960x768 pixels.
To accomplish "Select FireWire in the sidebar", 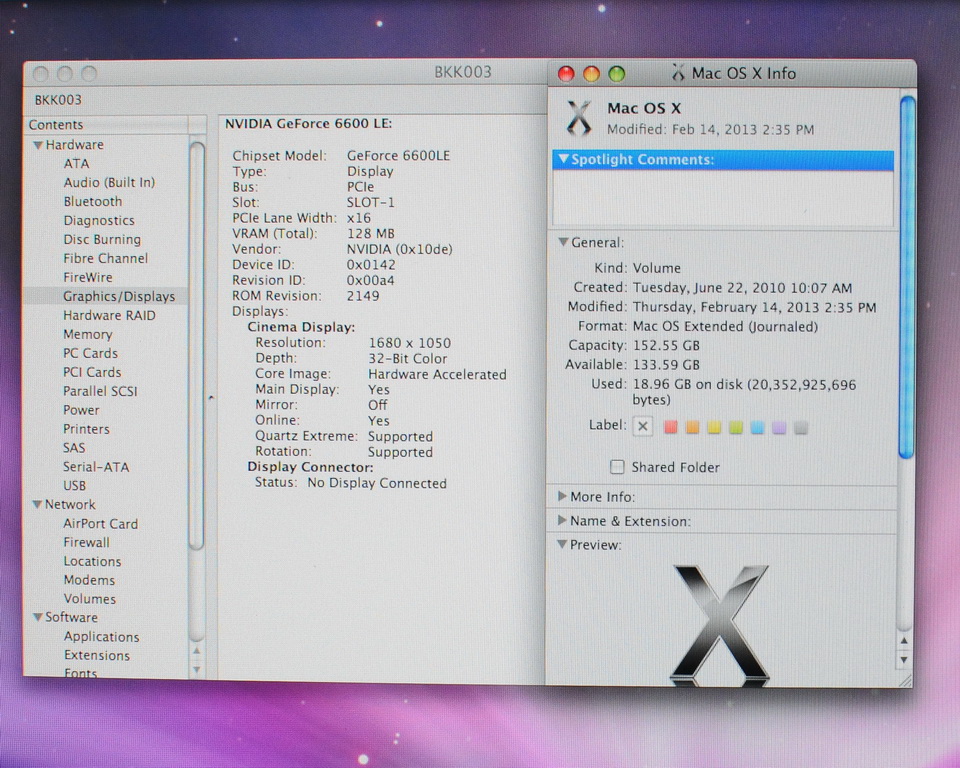I will (x=88, y=277).
